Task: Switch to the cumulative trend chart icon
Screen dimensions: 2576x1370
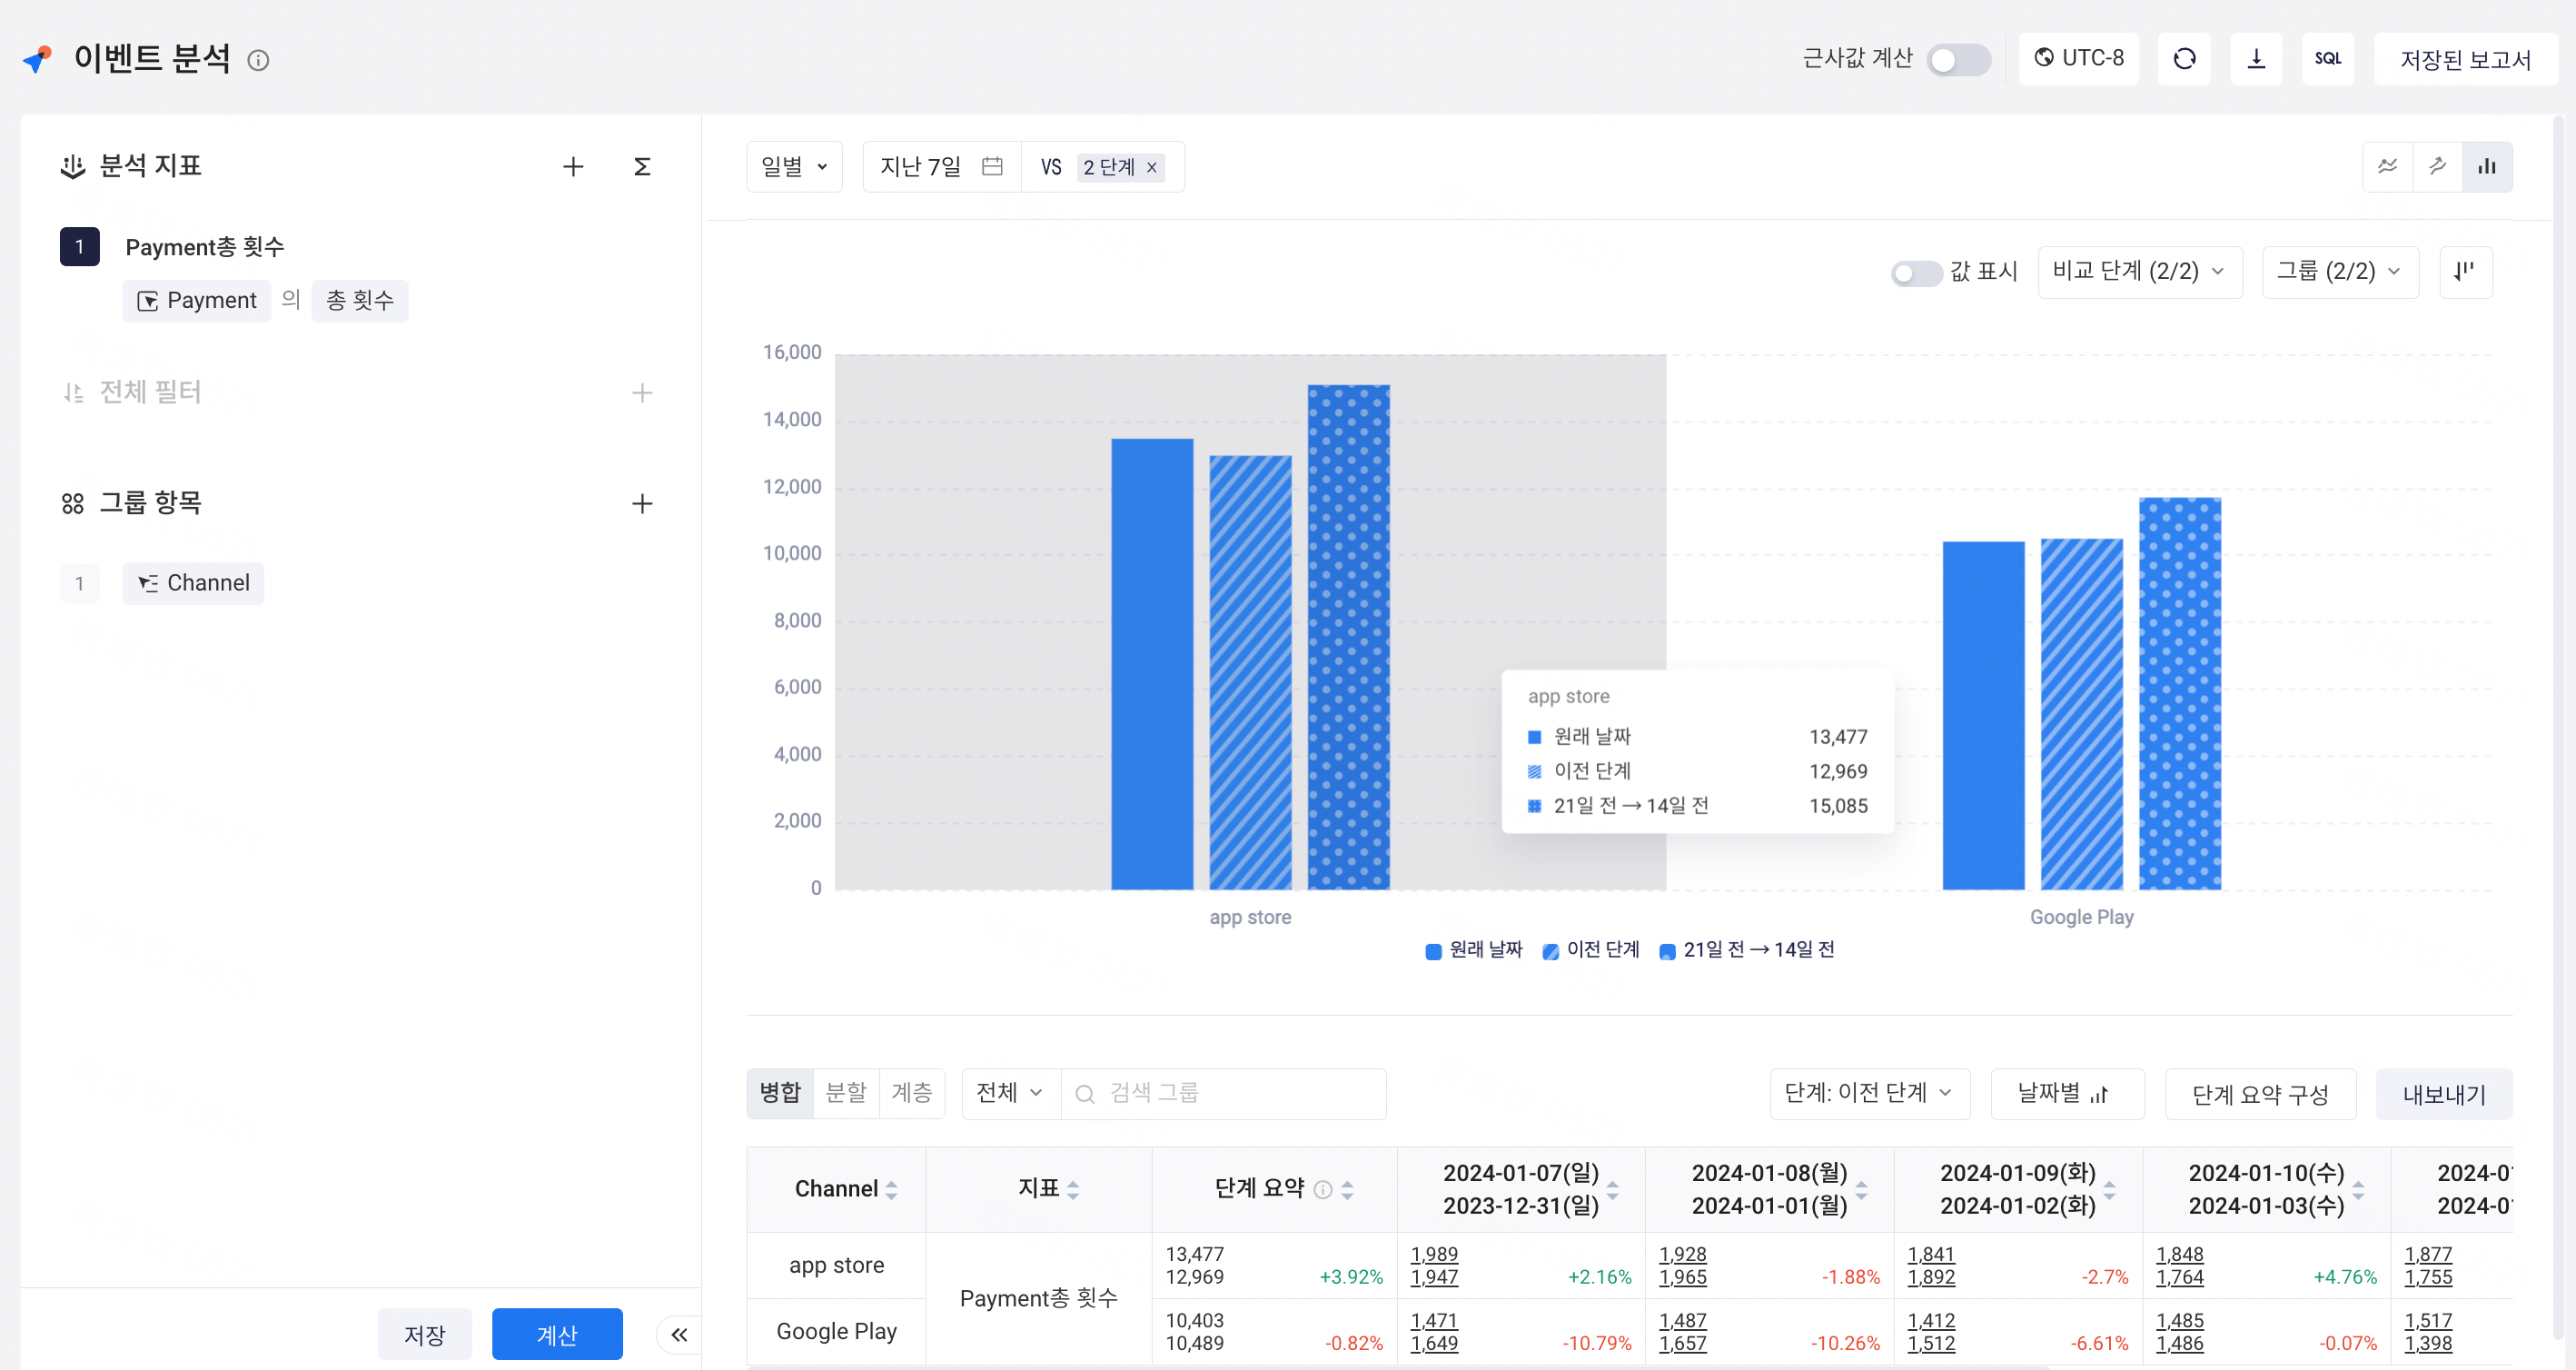Action: pyautogui.click(x=2438, y=166)
